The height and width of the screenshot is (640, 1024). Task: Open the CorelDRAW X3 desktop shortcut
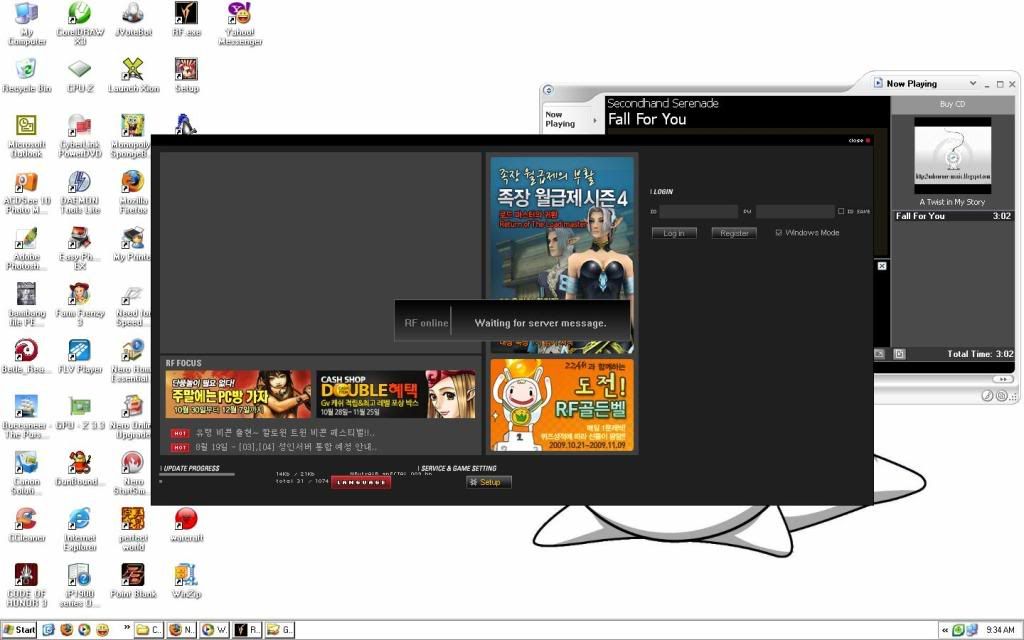80,24
